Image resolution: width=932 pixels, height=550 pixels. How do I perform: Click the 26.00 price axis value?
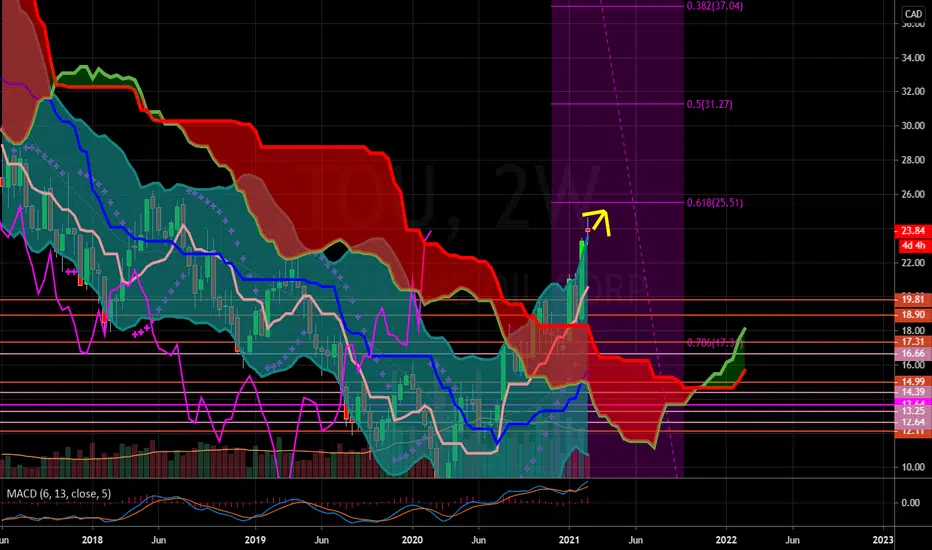click(912, 194)
